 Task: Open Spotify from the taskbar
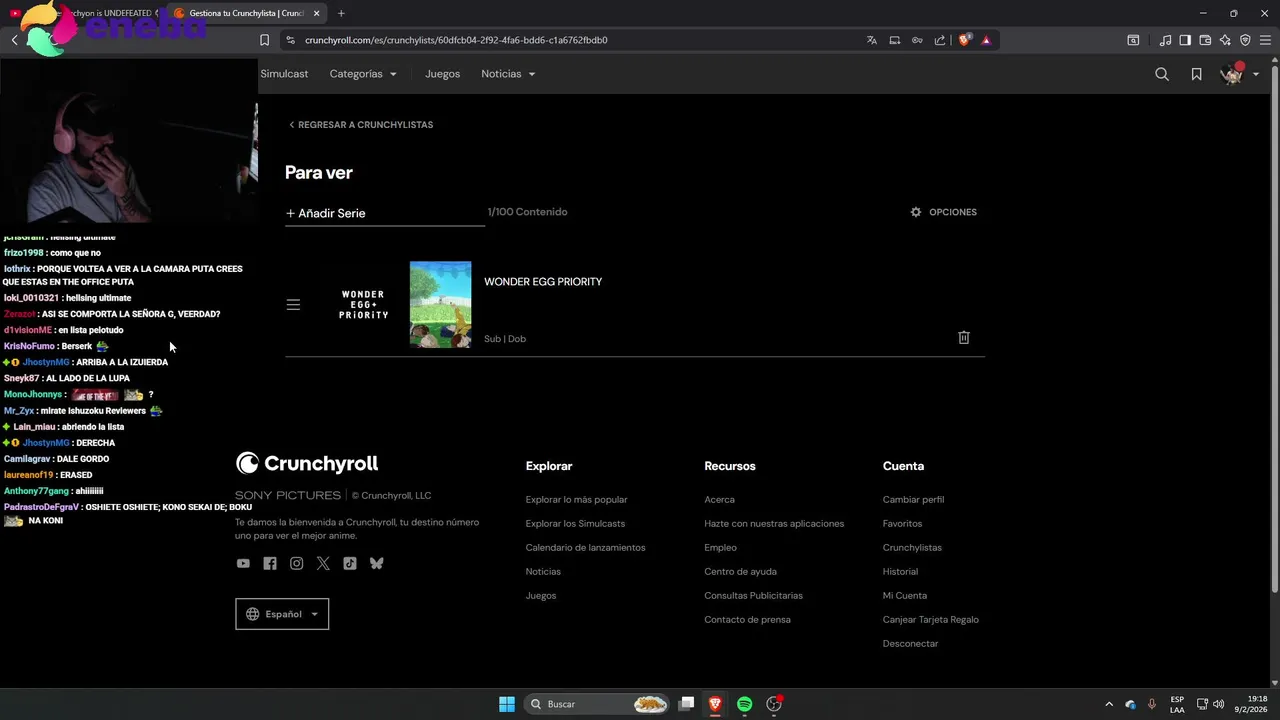(744, 704)
